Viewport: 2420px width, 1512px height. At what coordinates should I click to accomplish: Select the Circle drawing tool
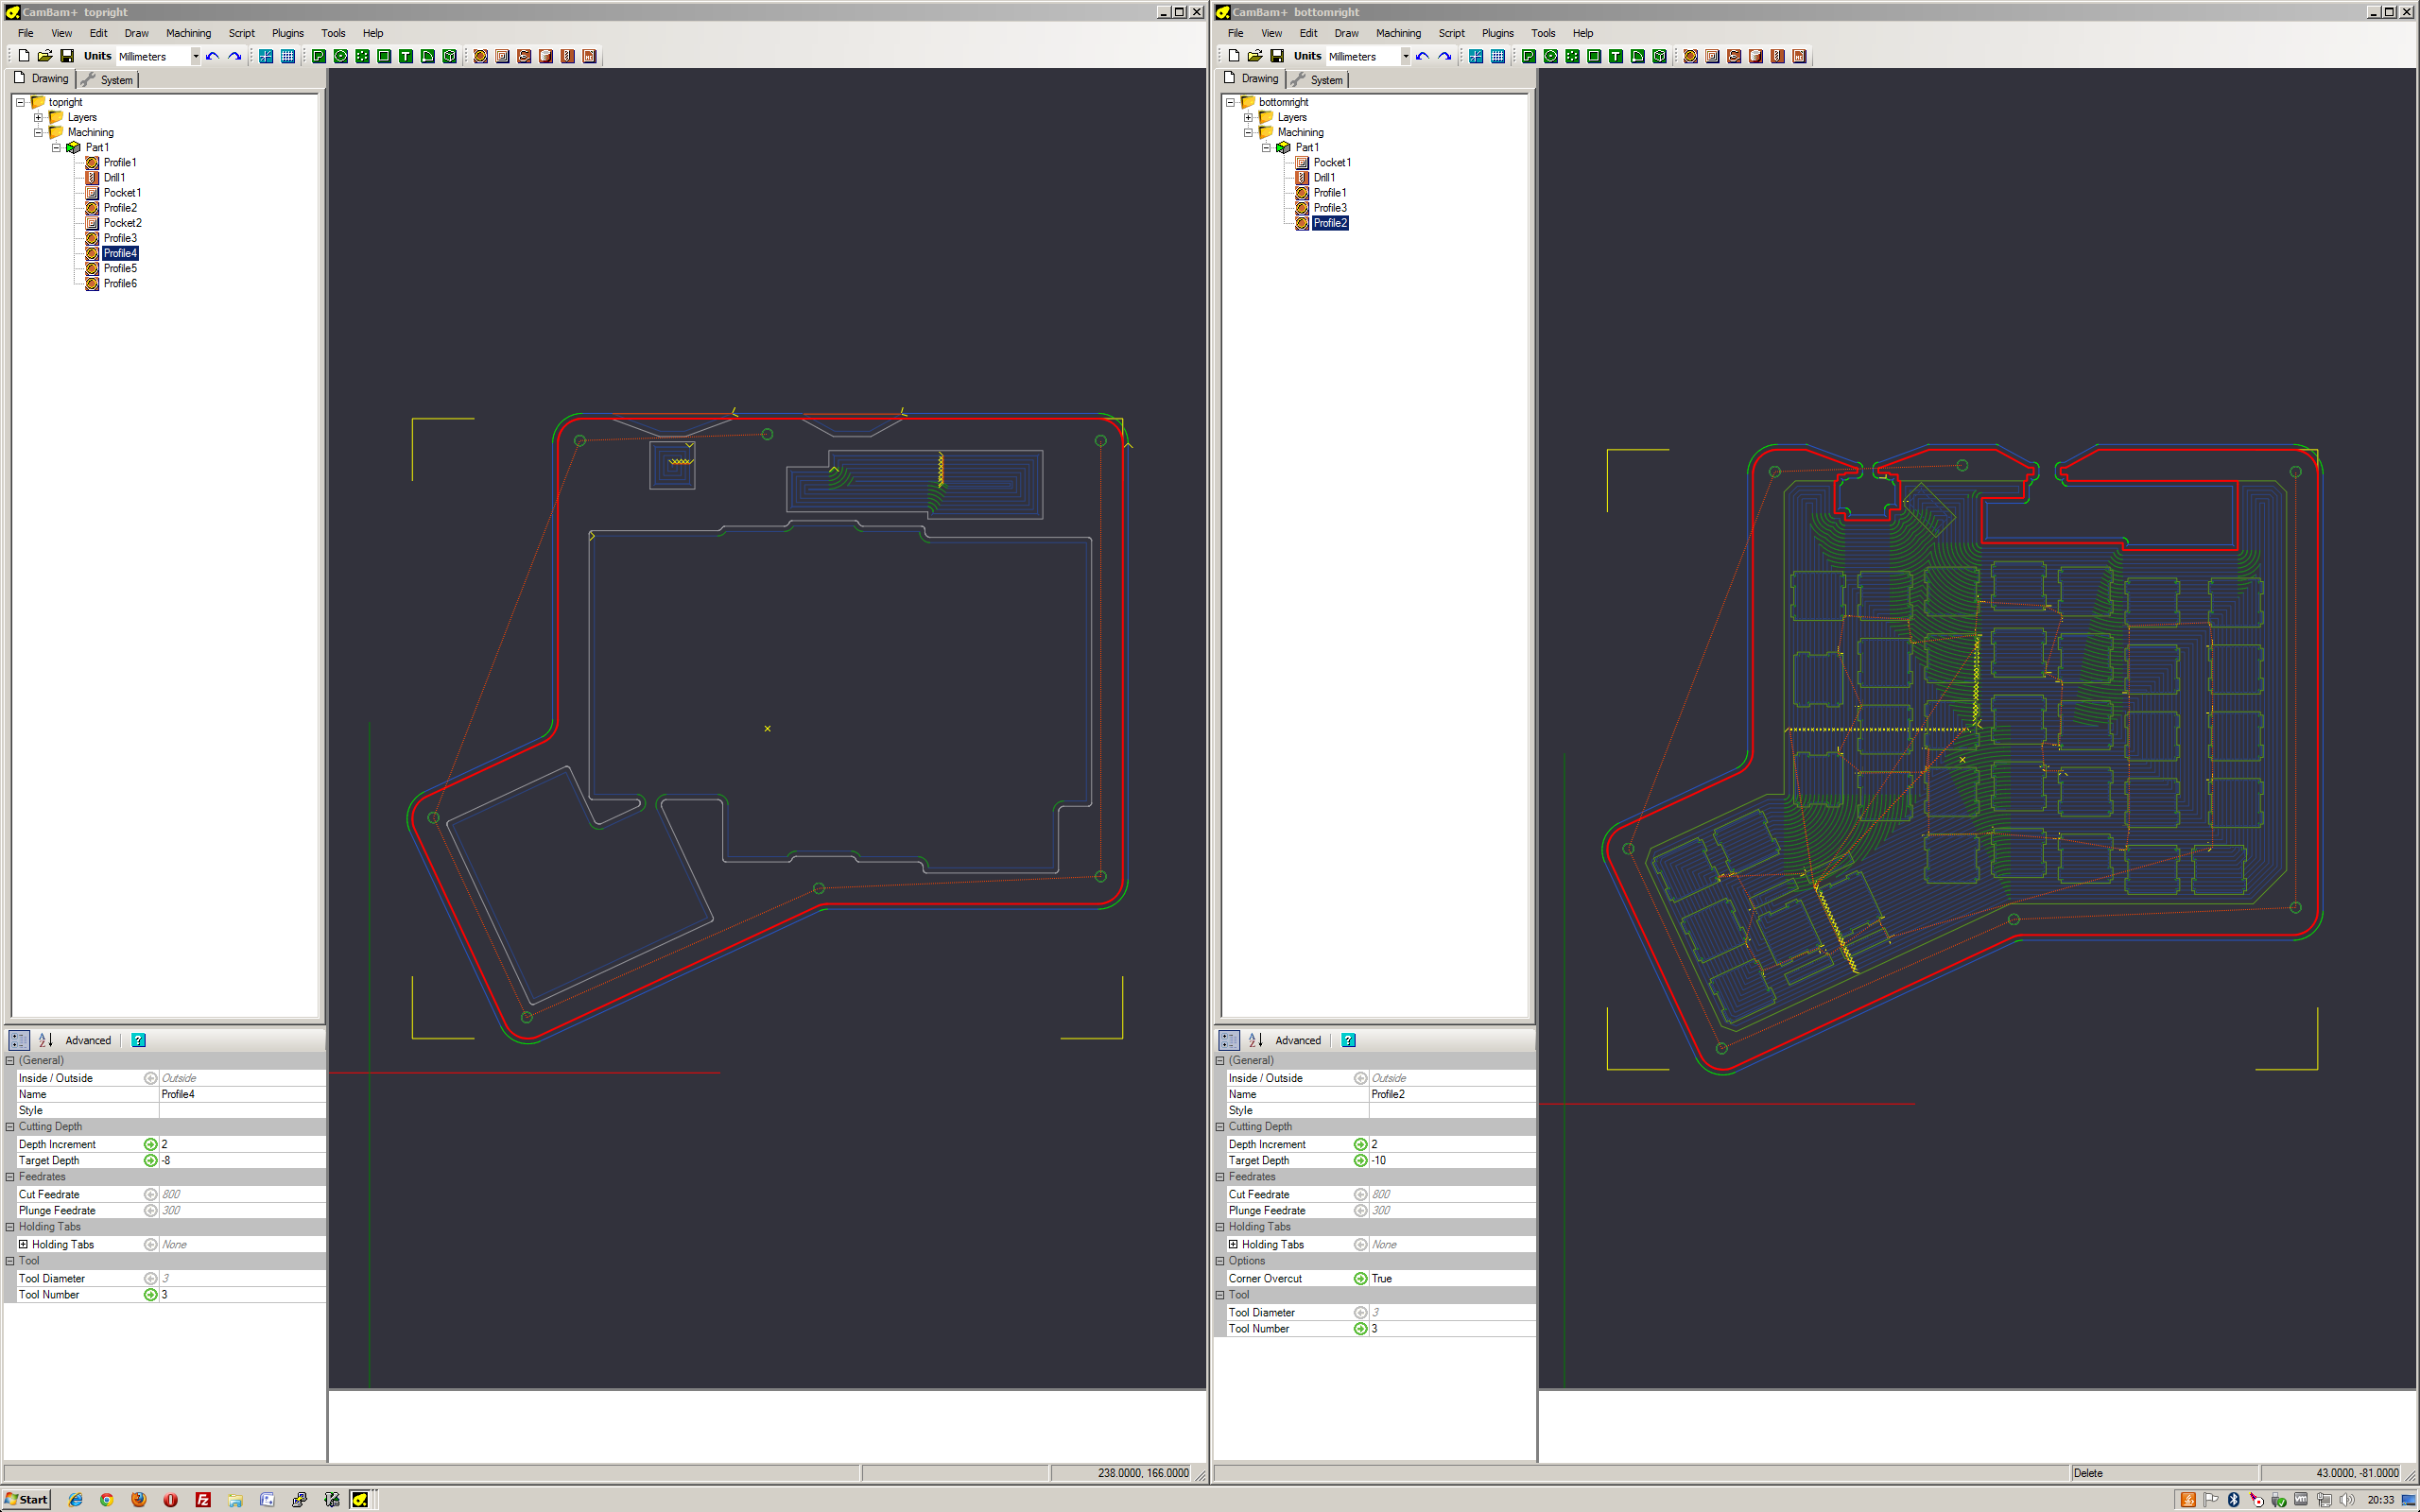click(341, 56)
